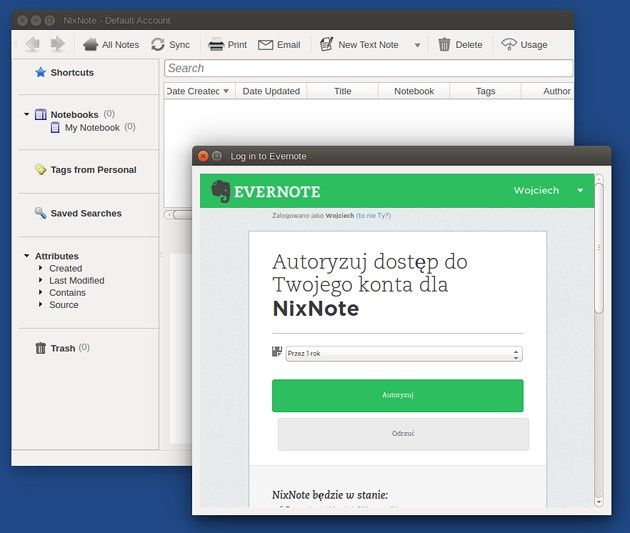Sort by Tags column header
Image resolution: width=630 pixels, height=533 pixels.
coord(485,91)
